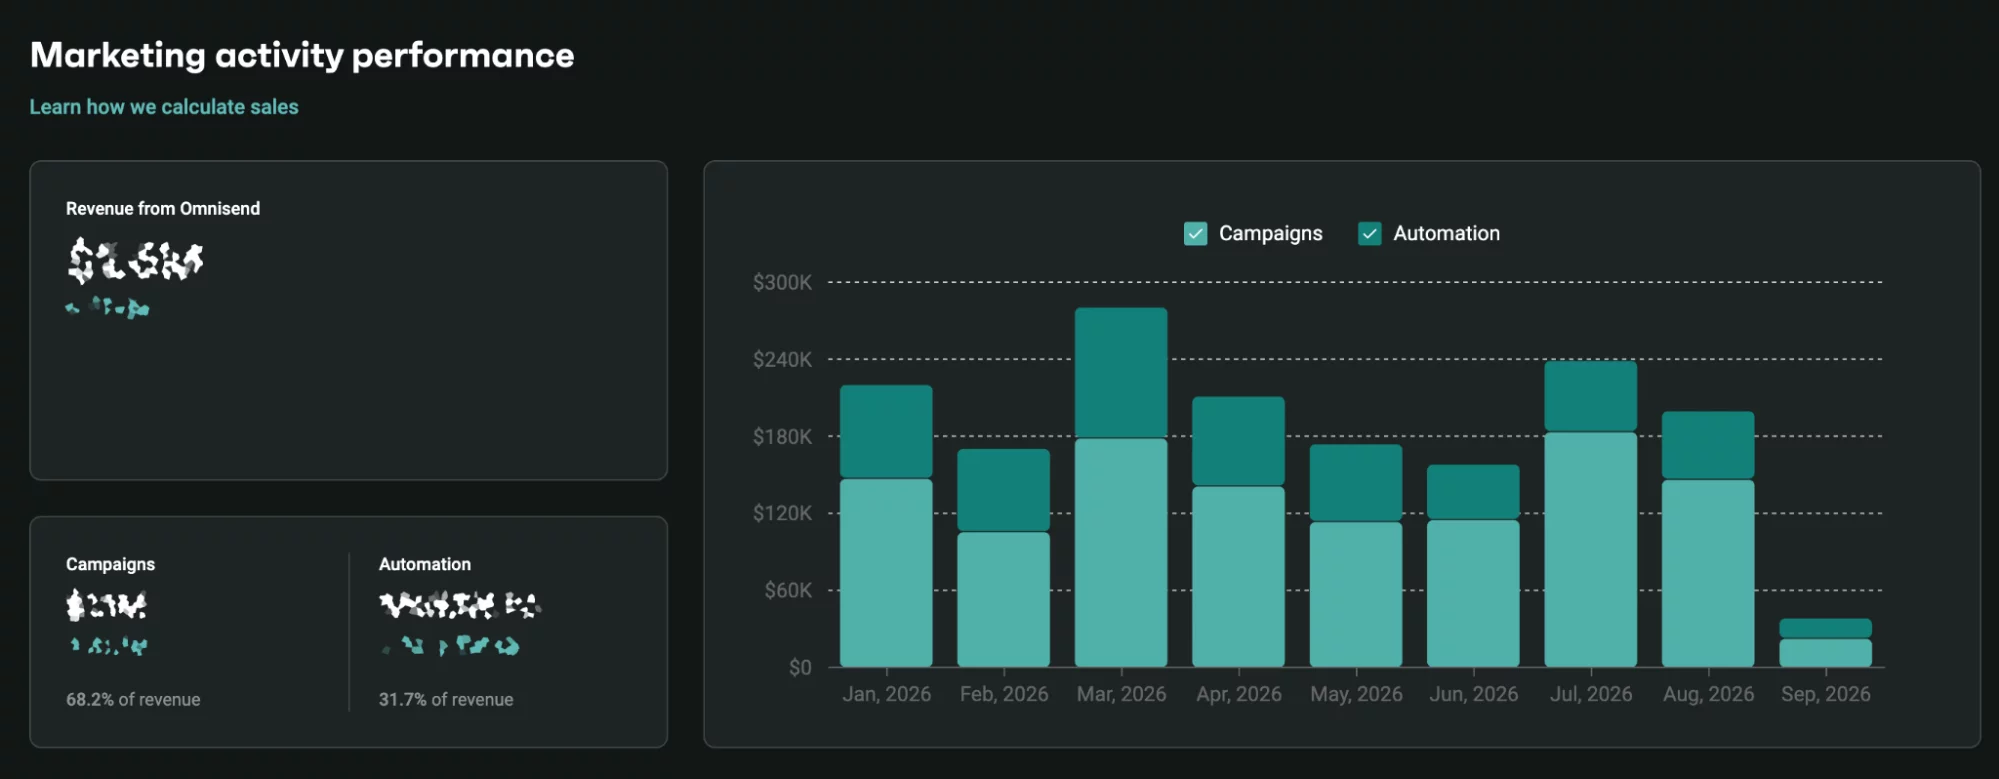Click the 'Sep, 2026' x-axis label

point(1825,694)
